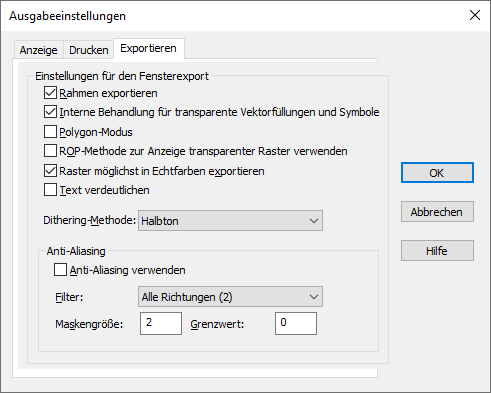Click the Filter combo box chevron
The height and width of the screenshot is (393, 491).
(313, 297)
